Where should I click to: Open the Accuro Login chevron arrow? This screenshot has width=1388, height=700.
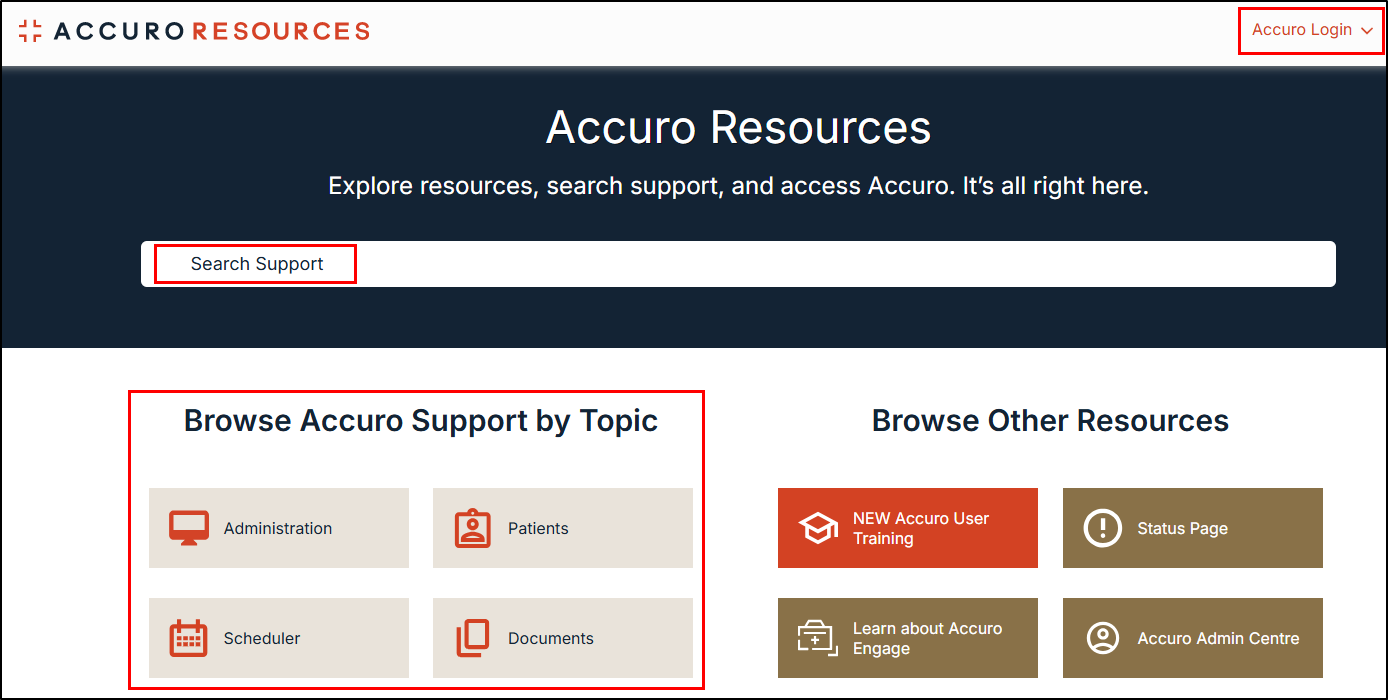click(1368, 31)
